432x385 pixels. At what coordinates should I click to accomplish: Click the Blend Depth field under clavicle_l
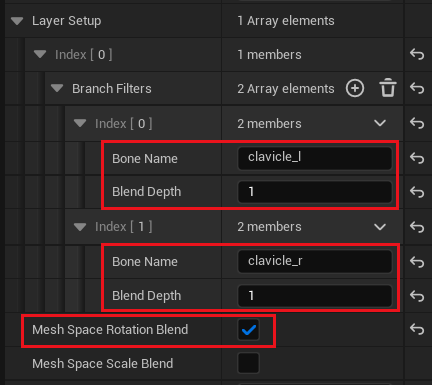315,192
